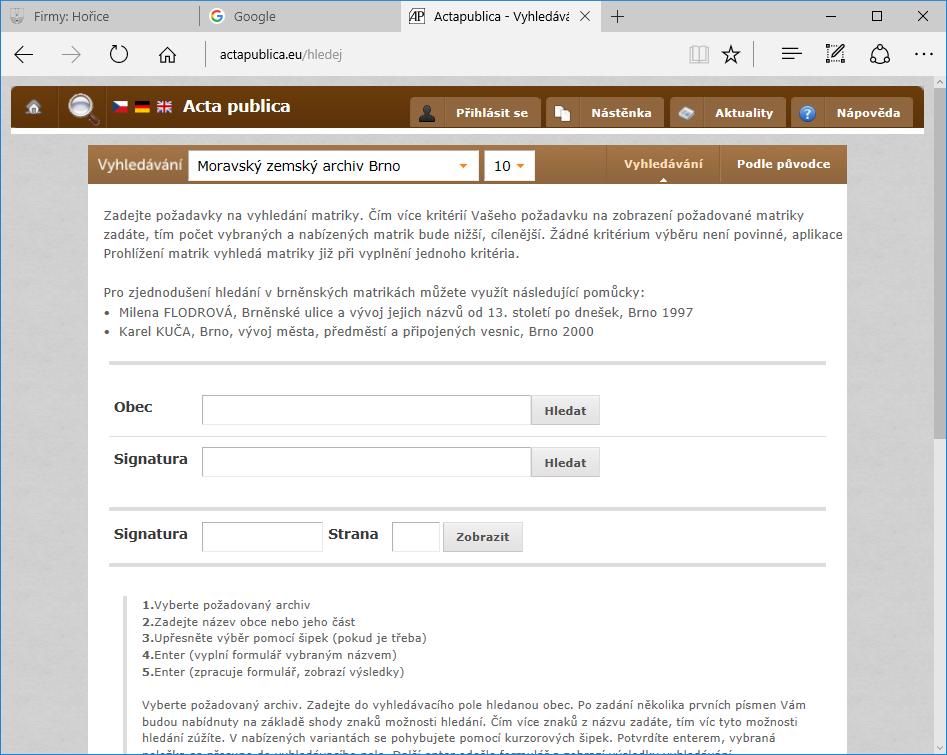This screenshot has height=755, width=947.
Task: Go back in browser history
Action: click(x=24, y=54)
